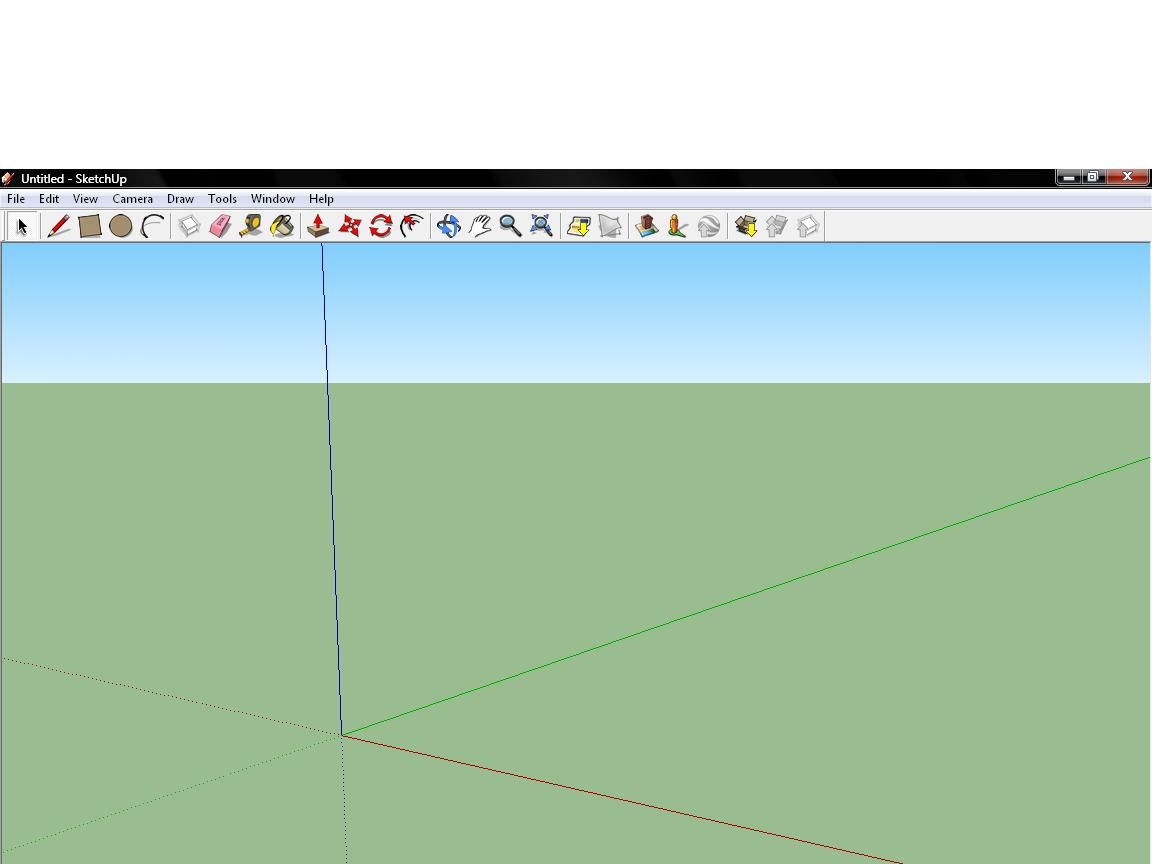Pick the Circle drawing tool
1152x864 pixels.
coord(121,226)
